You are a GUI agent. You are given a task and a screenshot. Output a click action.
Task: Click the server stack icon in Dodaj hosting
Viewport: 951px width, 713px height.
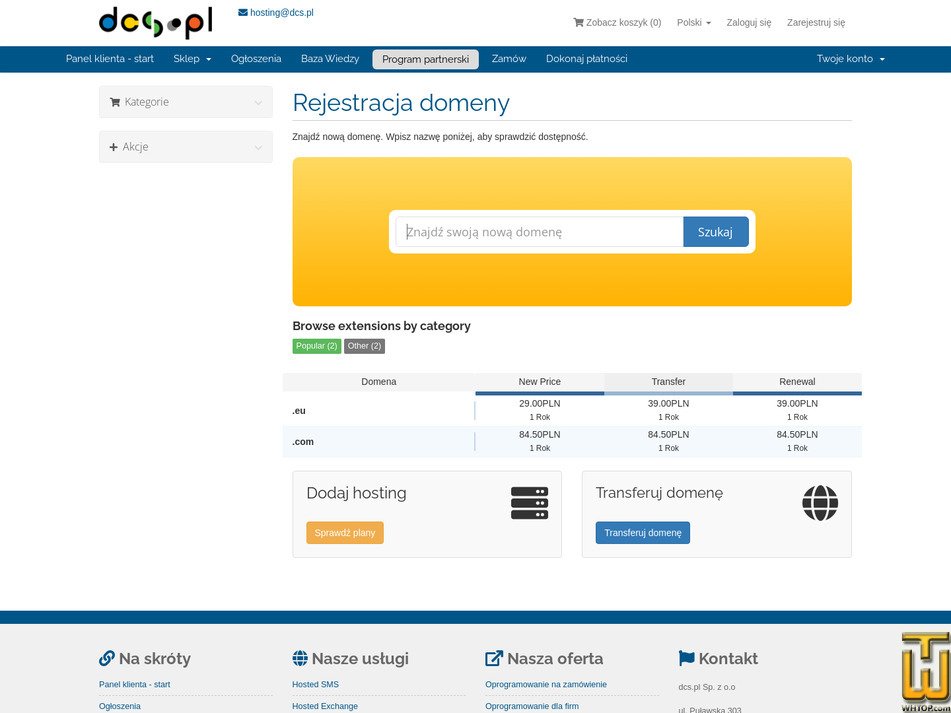[x=529, y=503]
